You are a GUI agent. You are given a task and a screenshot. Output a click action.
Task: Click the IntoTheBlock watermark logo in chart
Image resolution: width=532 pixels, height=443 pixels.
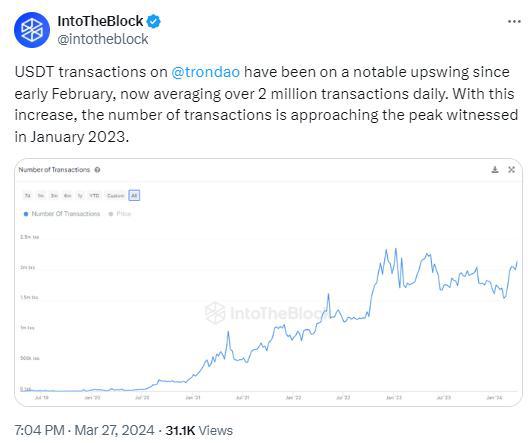(x=215, y=312)
